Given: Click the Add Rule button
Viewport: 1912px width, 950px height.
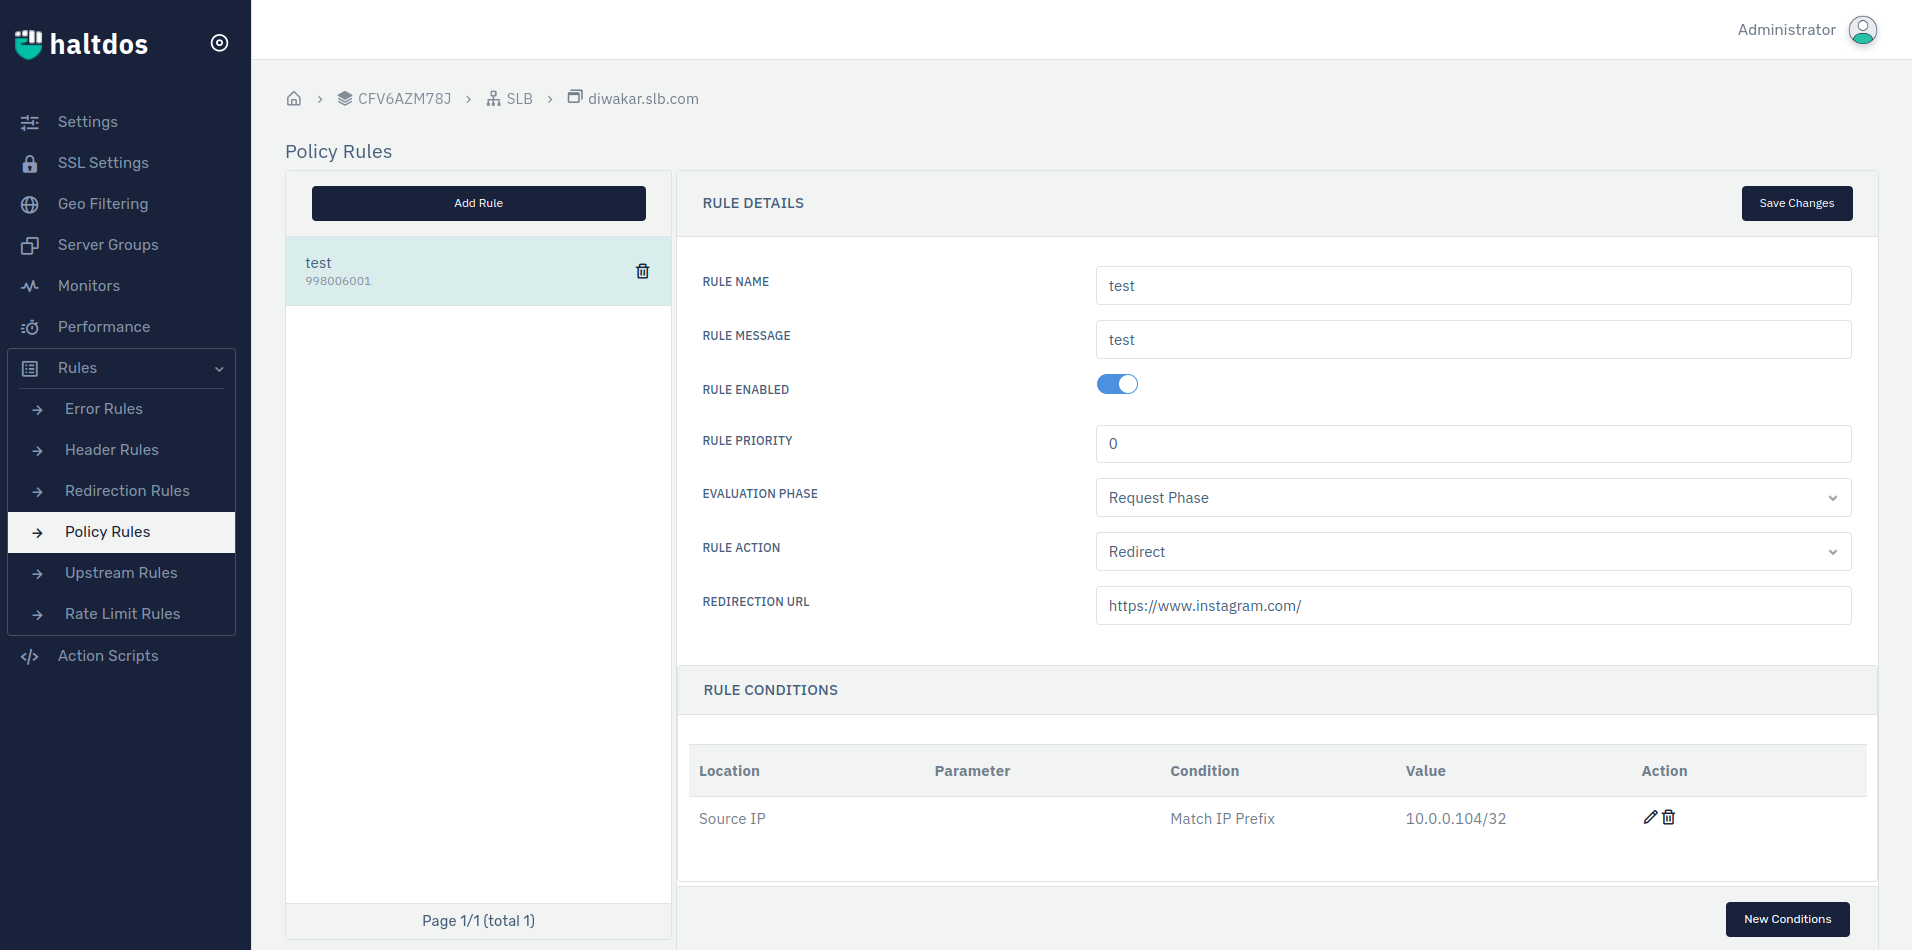Looking at the screenshot, I should (479, 203).
